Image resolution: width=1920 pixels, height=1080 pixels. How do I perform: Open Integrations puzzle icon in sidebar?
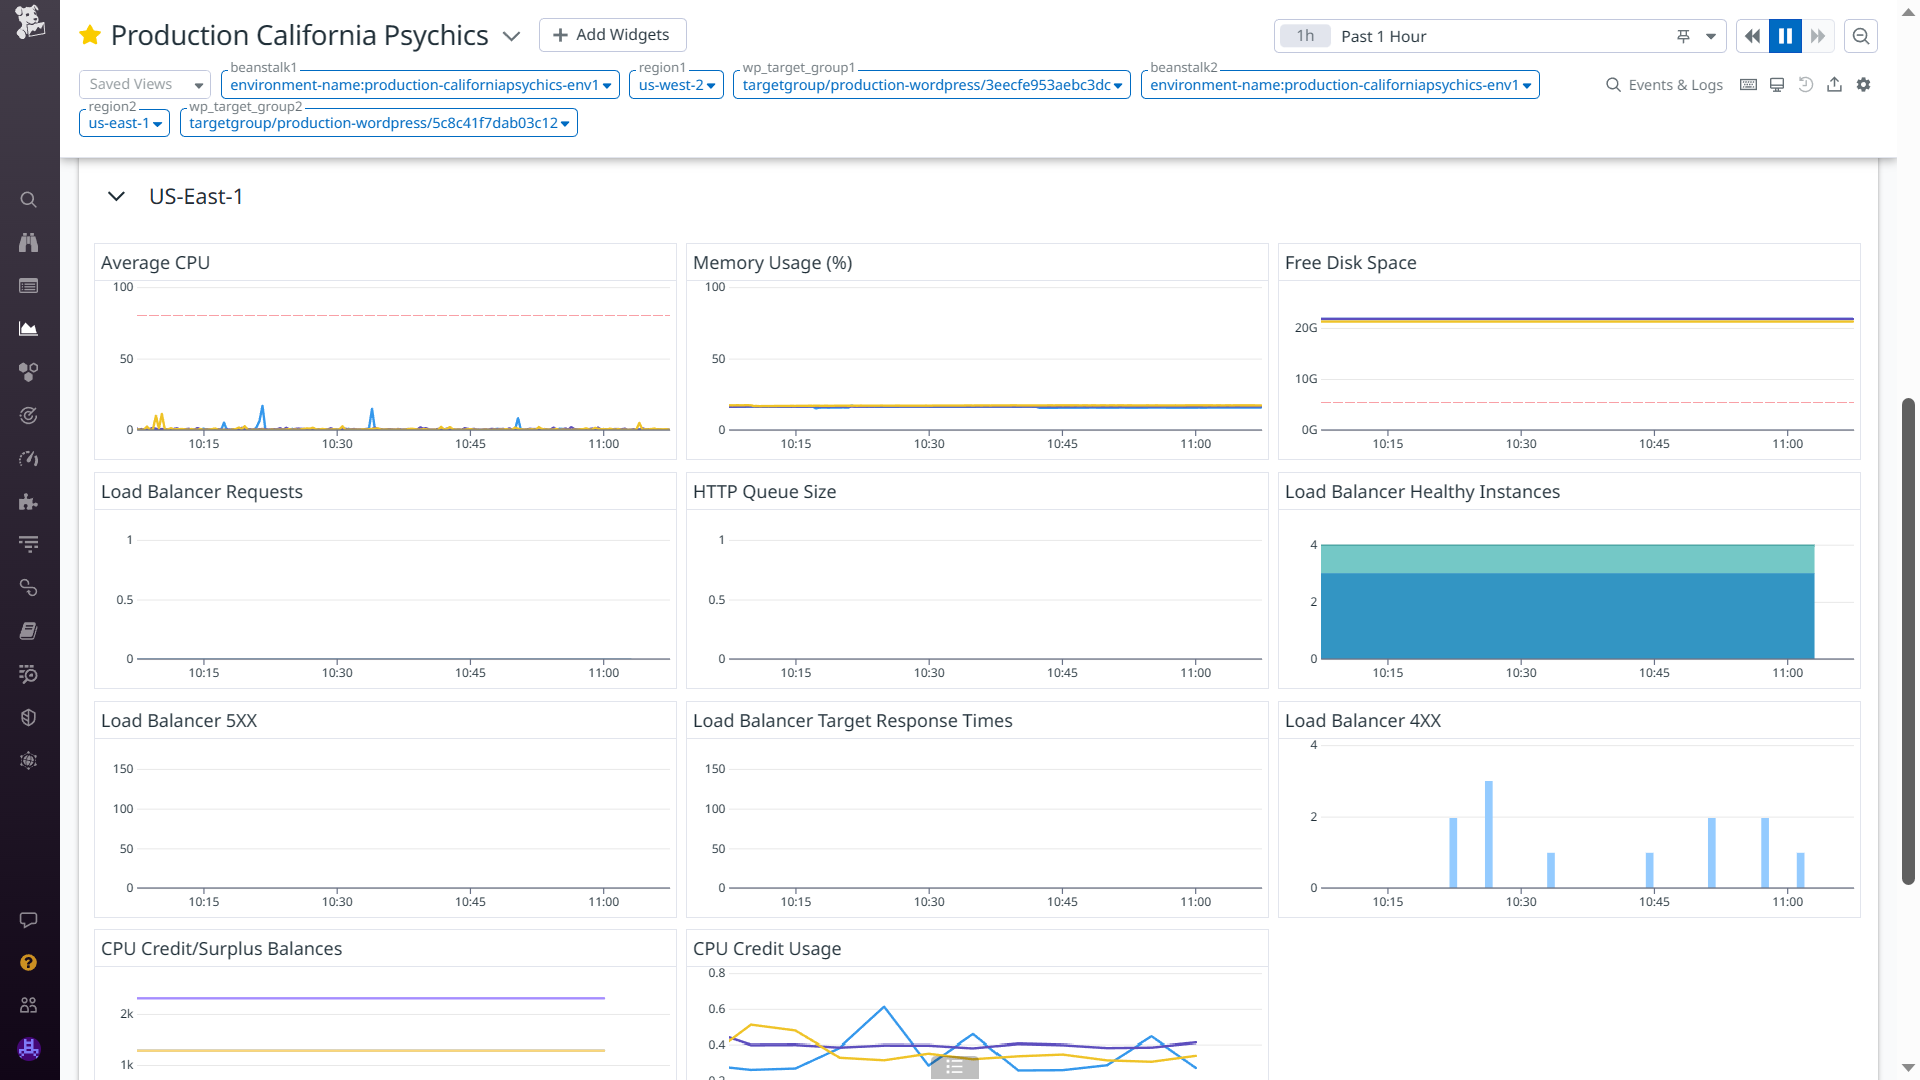click(29, 502)
